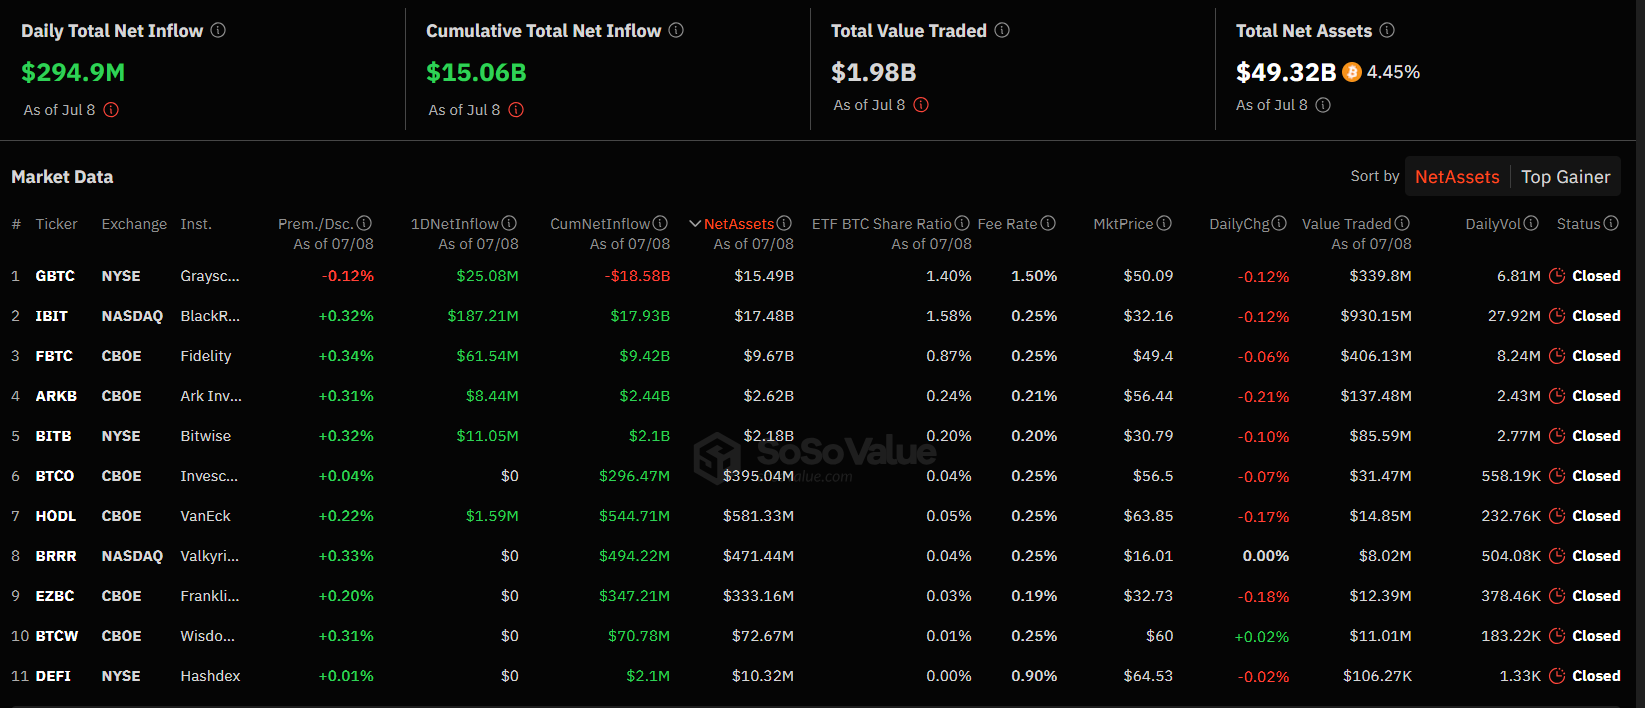Screen dimensions: 1645x708
Task: Open the HODL ticker link
Action: [x=56, y=516]
